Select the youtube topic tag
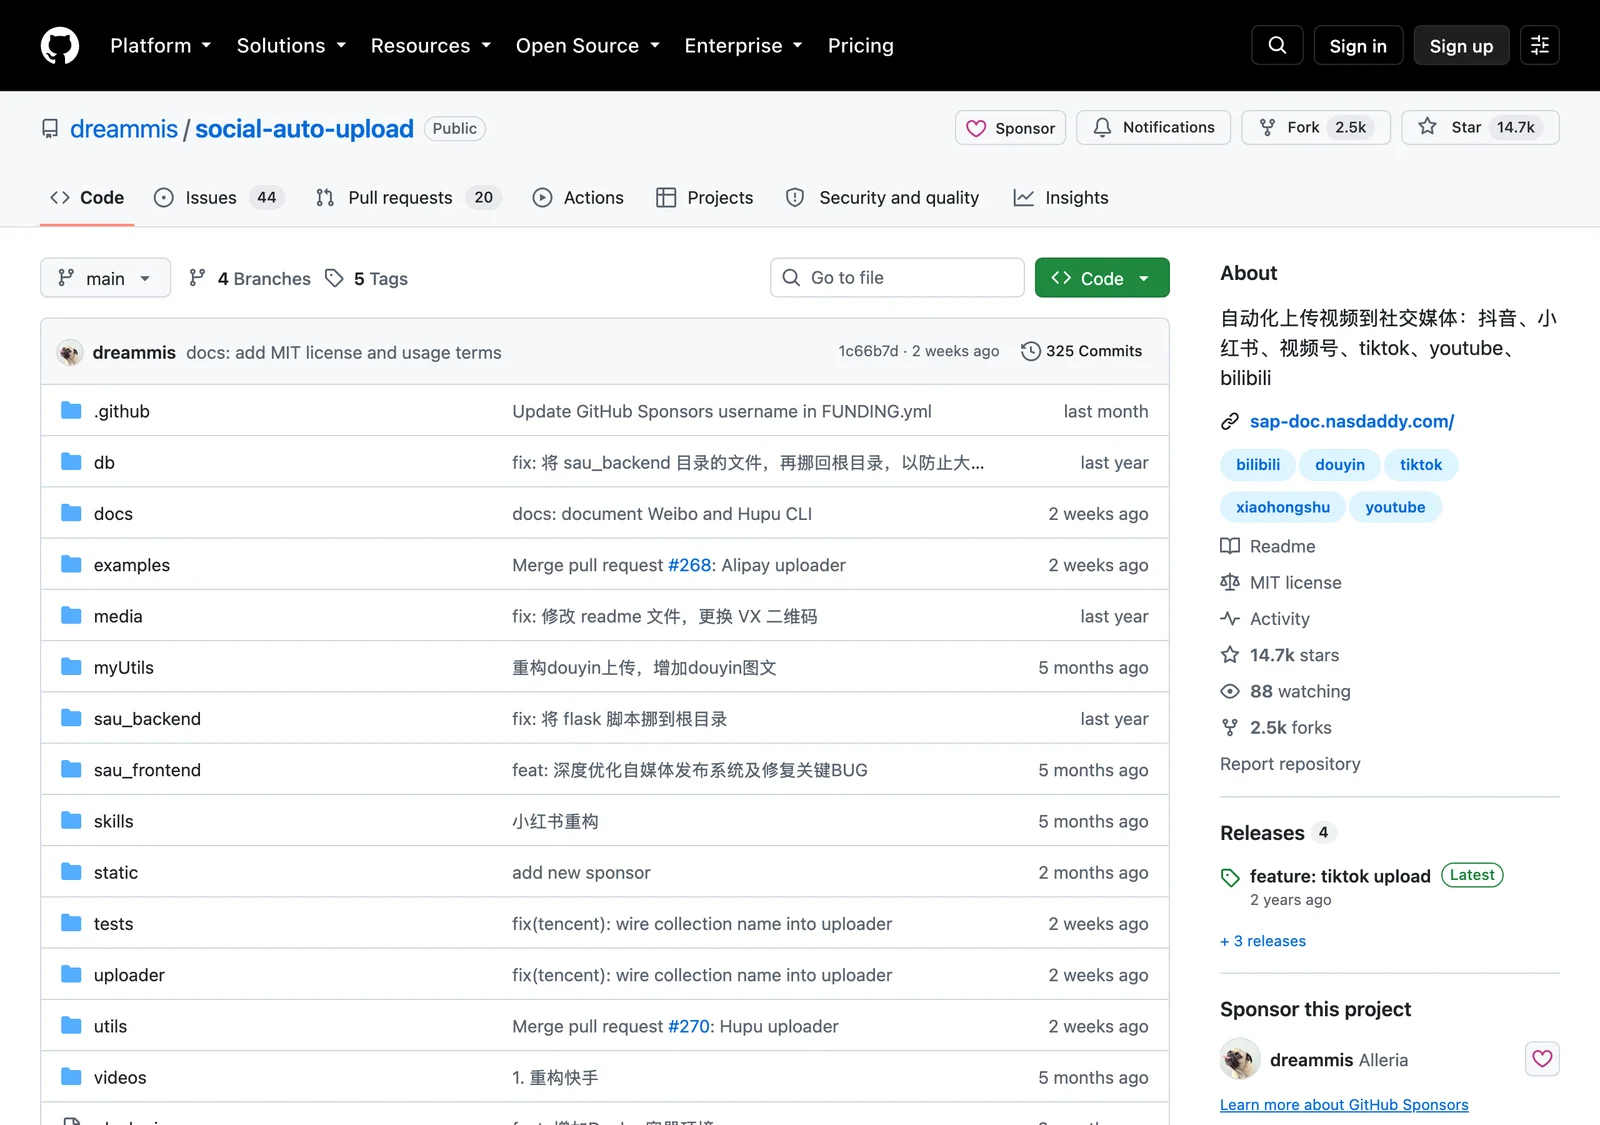 [x=1396, y=507]
